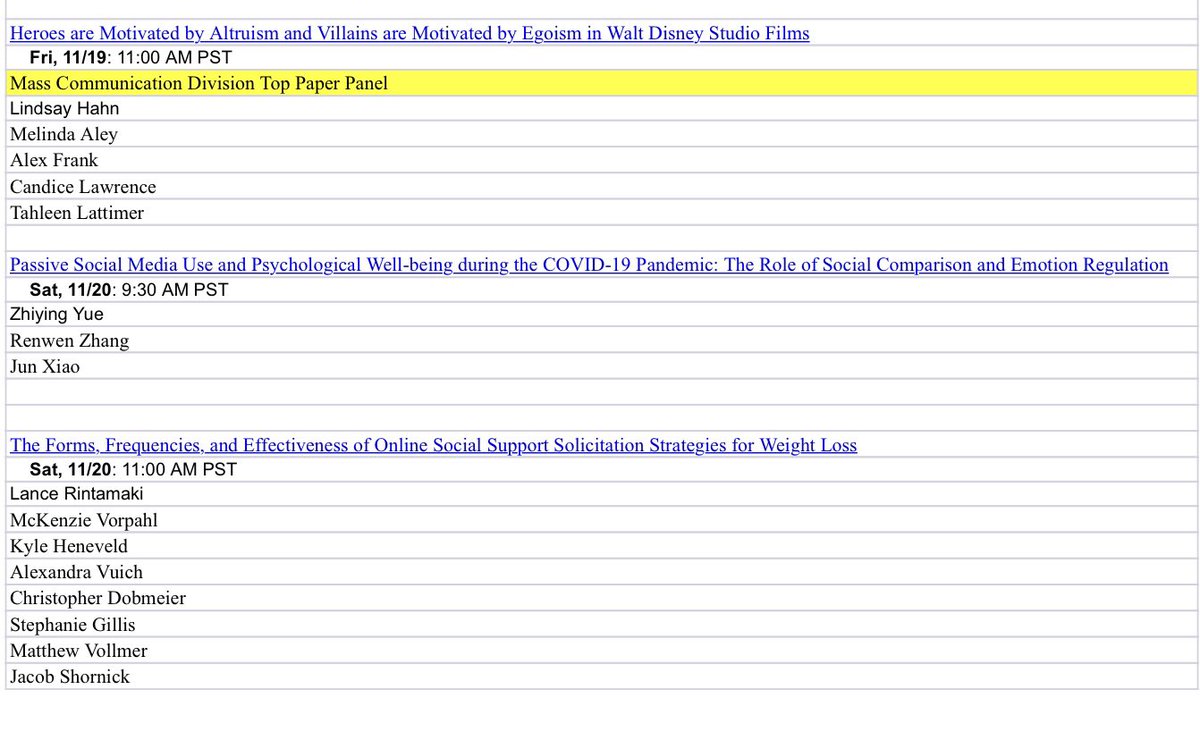Screen dimensions: 1200x740
Task: Select the Kyle Heneveld cell
Action: (601, 546)
